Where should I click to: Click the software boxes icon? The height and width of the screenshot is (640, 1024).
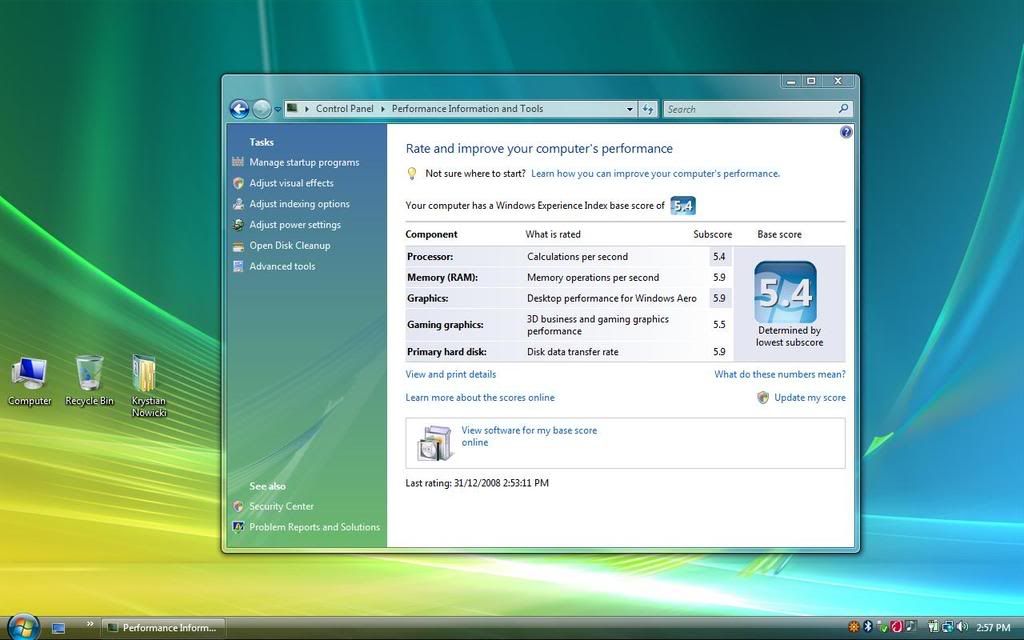(436, 443)
